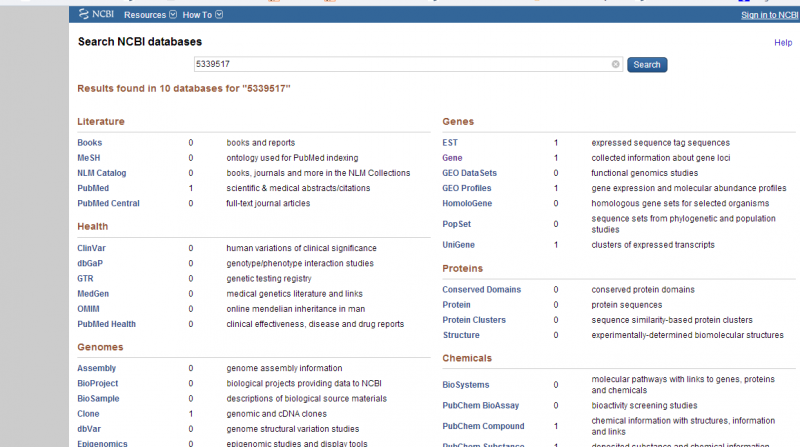Open the BioProject database link
Screen dimensions: 800x447
pos(97,383)
